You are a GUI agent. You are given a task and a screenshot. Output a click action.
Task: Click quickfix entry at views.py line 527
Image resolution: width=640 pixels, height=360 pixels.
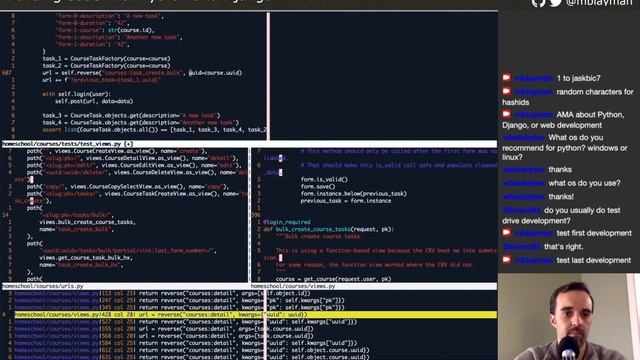coord(186,322)
